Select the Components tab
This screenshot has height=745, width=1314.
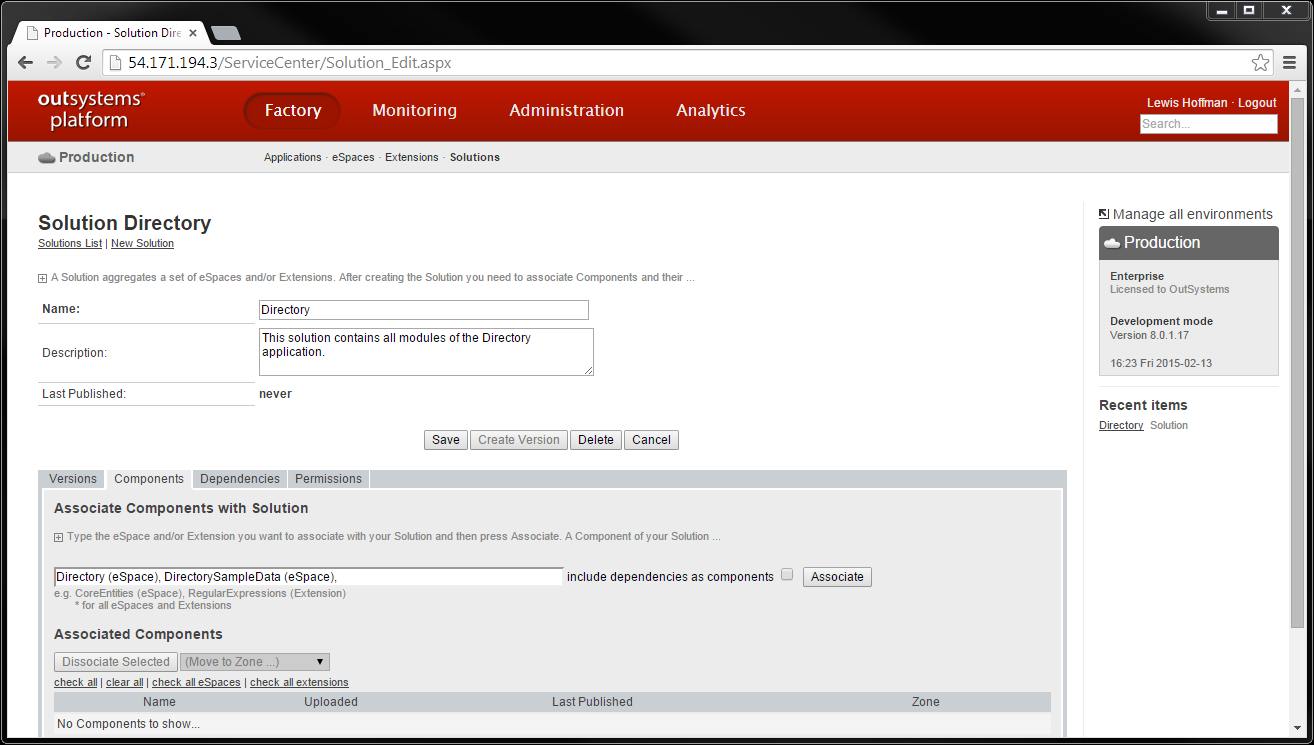[x=149, y=479]
